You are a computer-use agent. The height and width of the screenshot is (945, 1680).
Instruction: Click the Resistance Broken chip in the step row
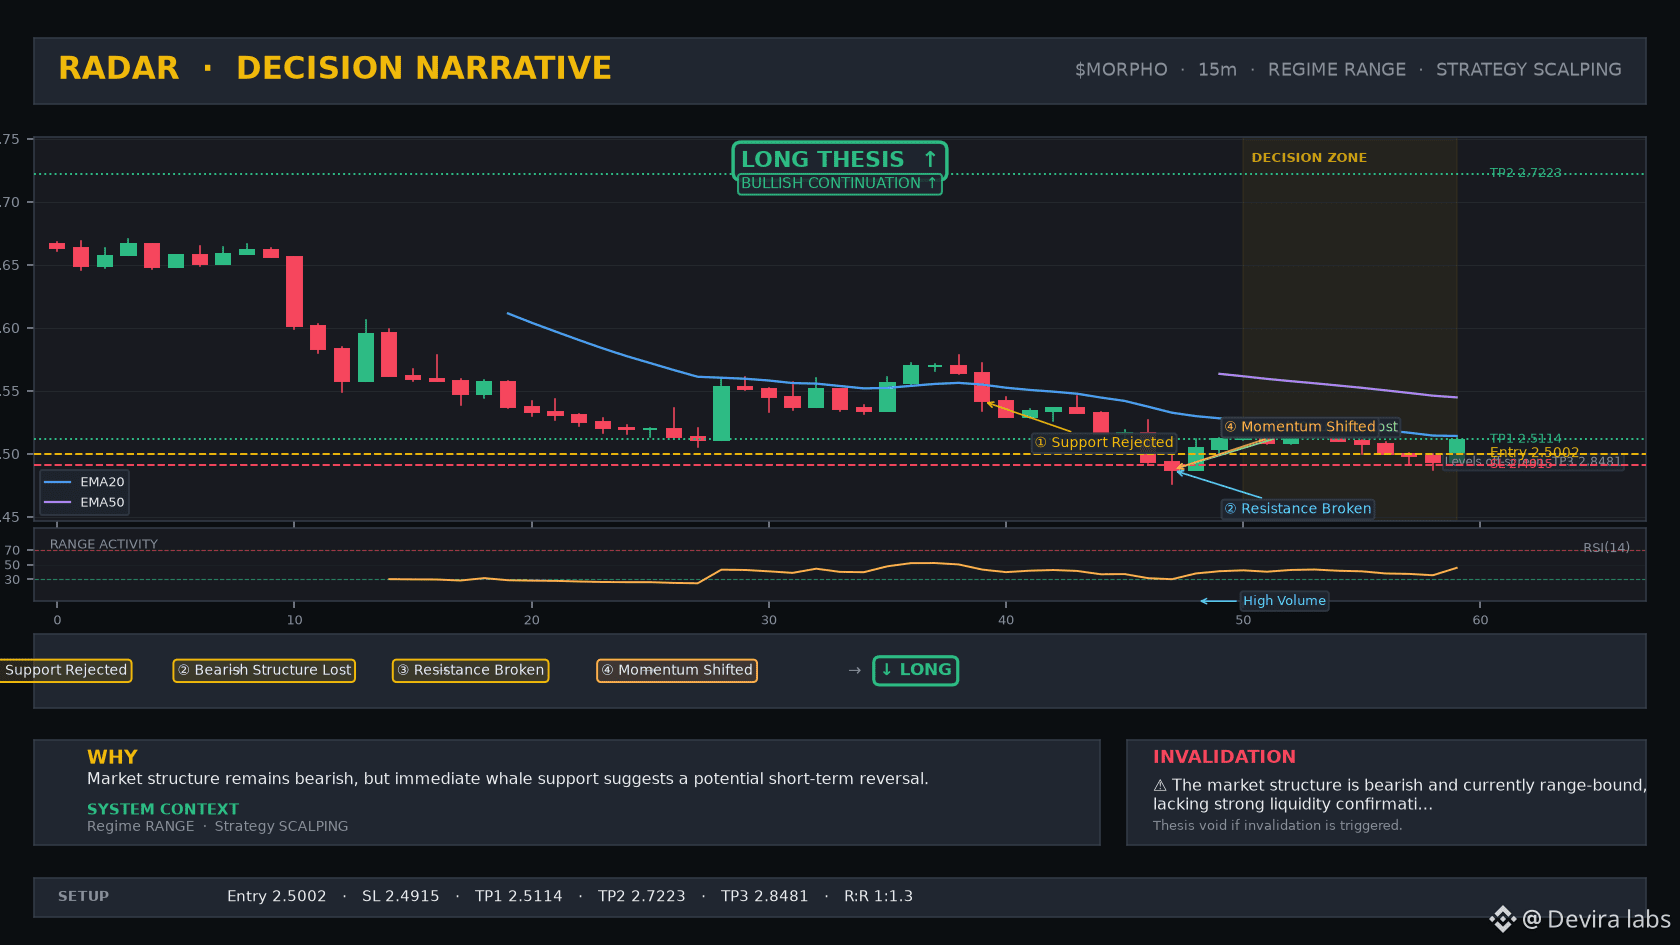pos(470,670)
